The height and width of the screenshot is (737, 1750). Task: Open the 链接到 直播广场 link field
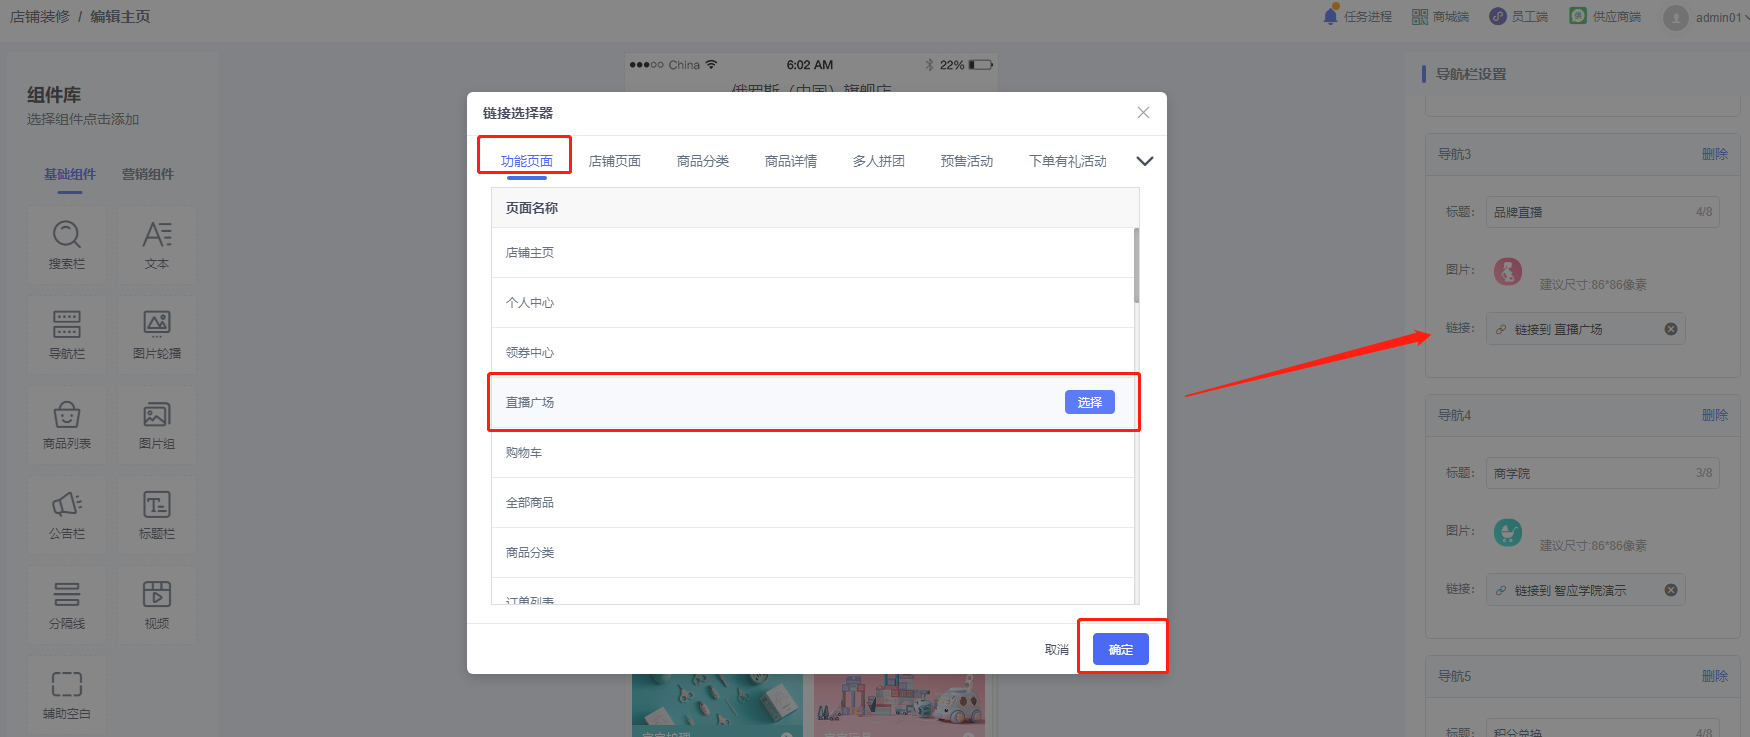(x=1586, y=329)
